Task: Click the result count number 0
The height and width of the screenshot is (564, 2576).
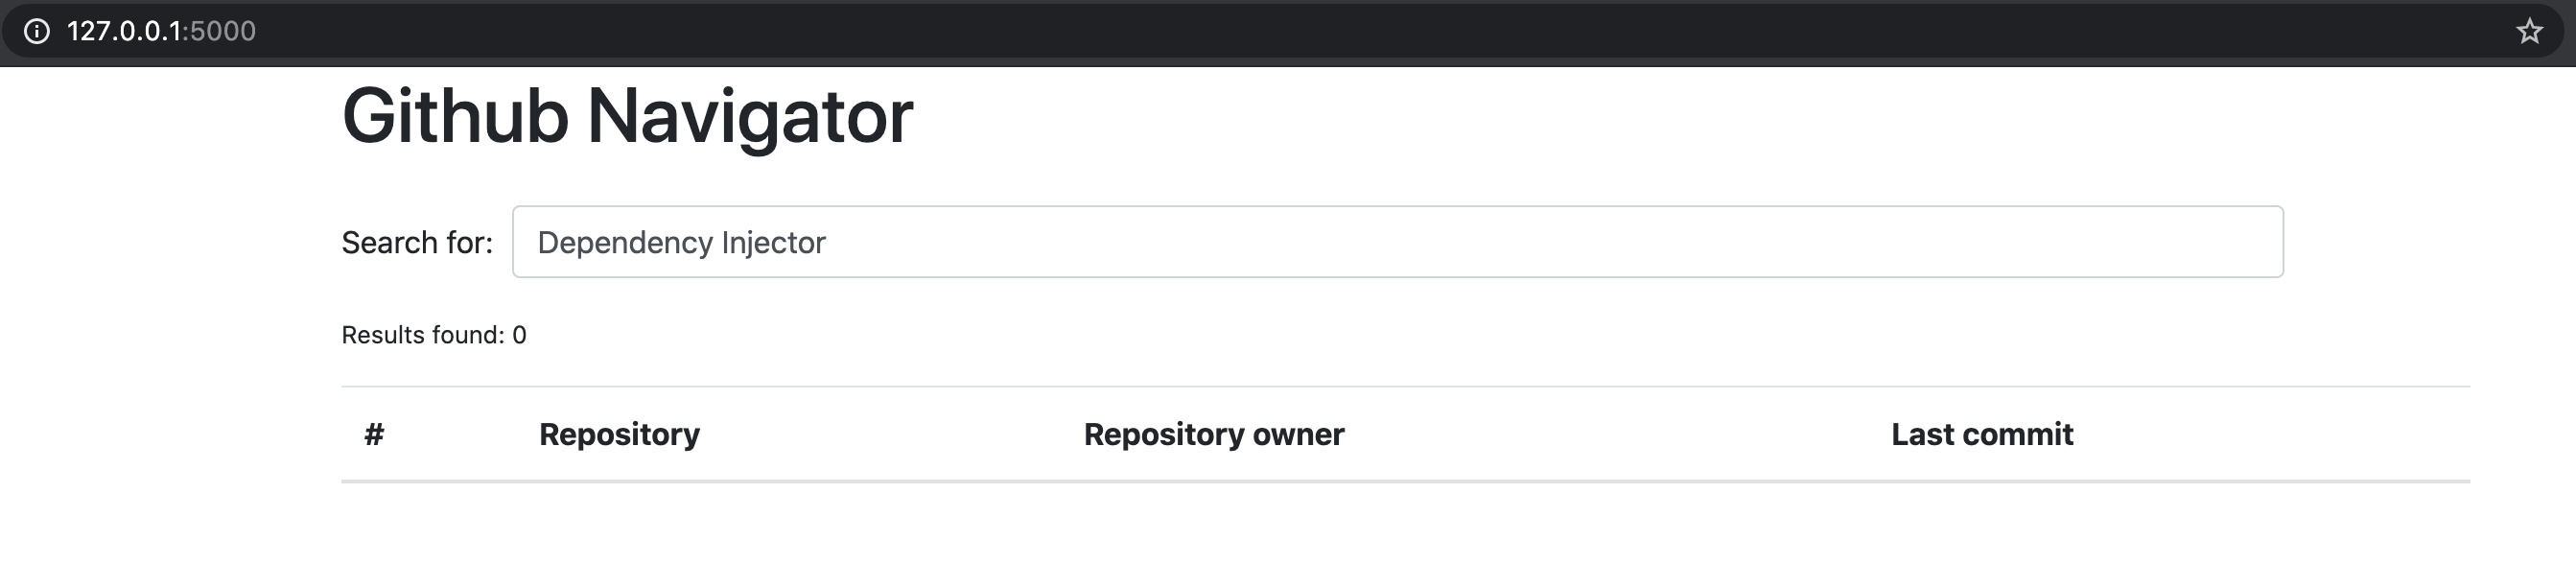Action: point(519,335)
